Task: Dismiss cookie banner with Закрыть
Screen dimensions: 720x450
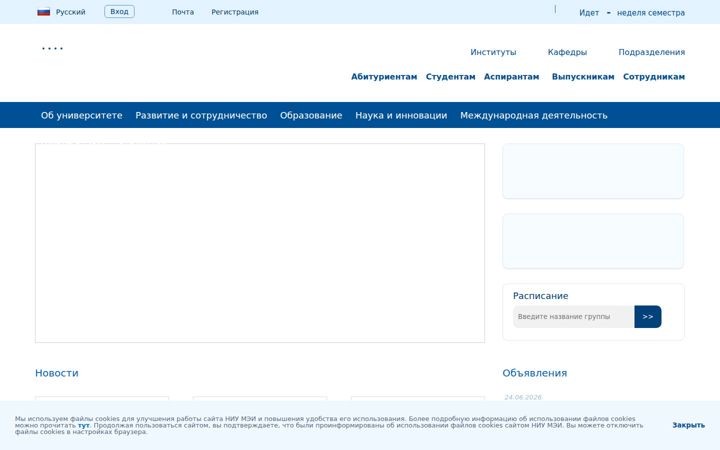Action: coord(688,425)
